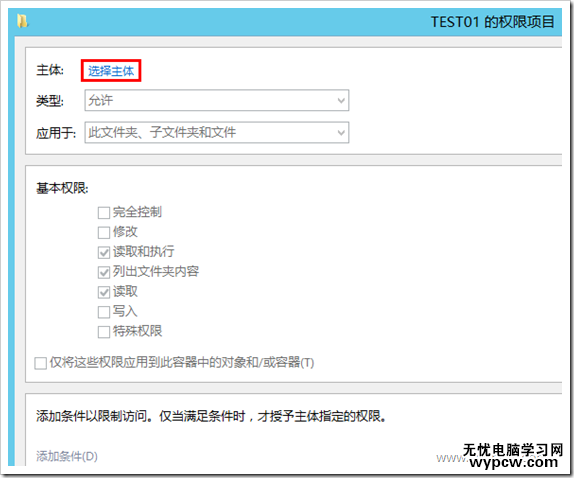
Task: Enable 仅将这些权限应用到此容器中的对象和/或容器 checkbox
Action: click(x=41, y=363)
